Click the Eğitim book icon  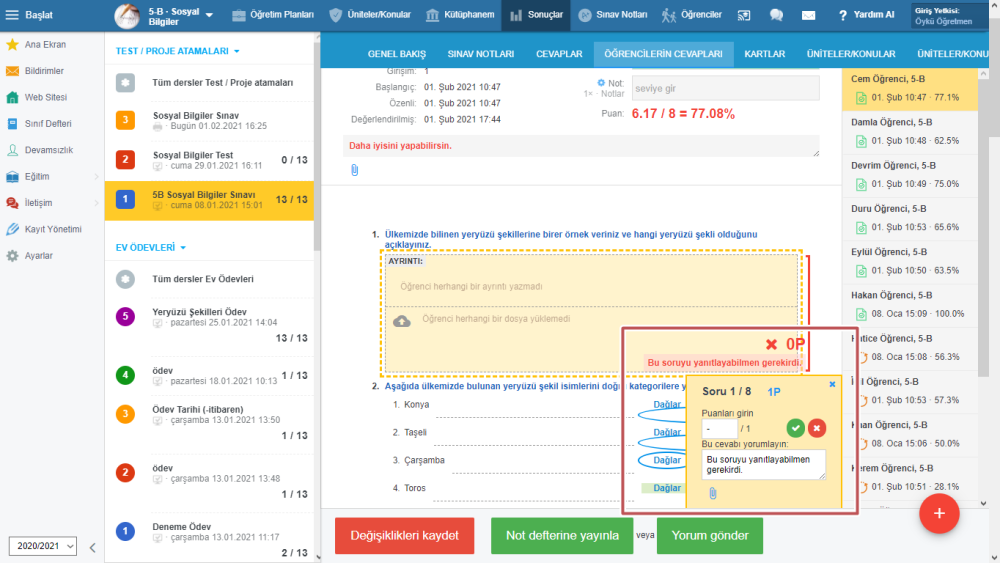pos(12,177)
